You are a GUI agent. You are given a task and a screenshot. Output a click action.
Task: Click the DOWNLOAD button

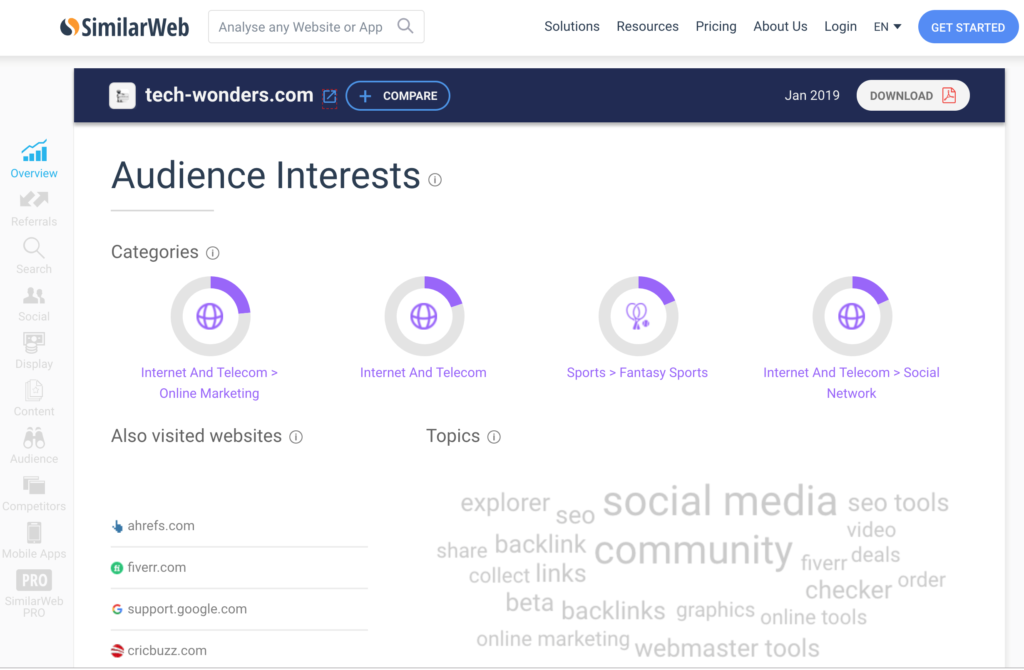(912, 95)
